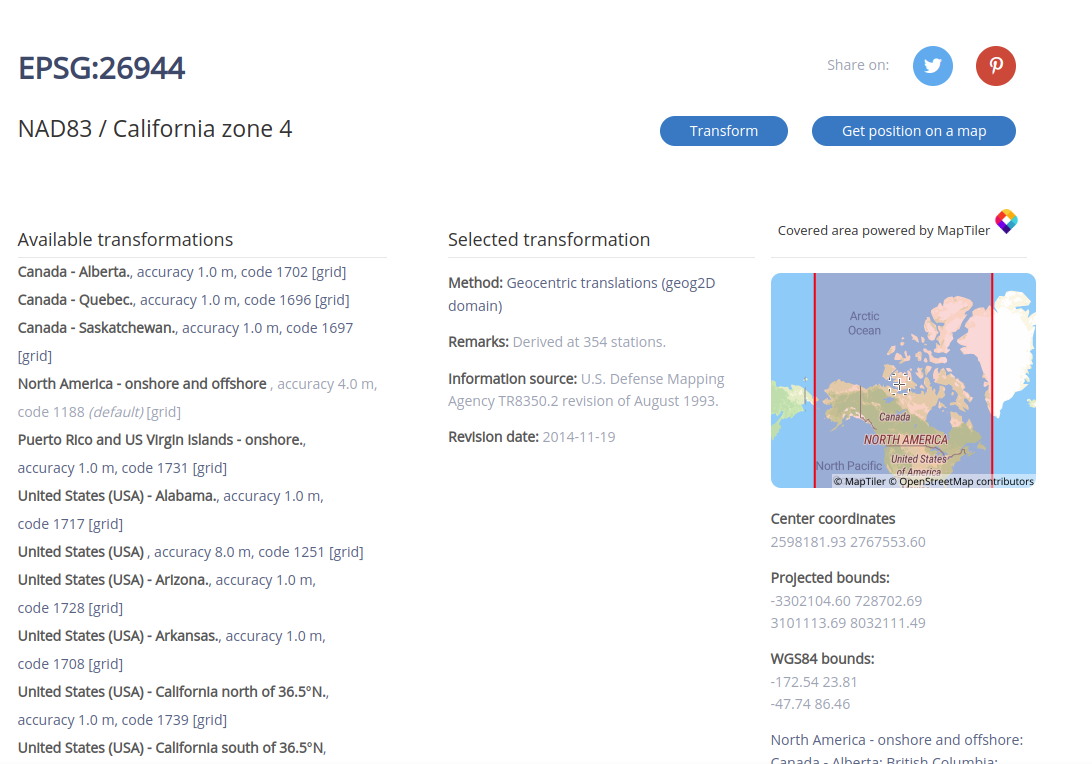Select California south of 36.5°N transformation
1092x764 pixels.
(170, 748)
